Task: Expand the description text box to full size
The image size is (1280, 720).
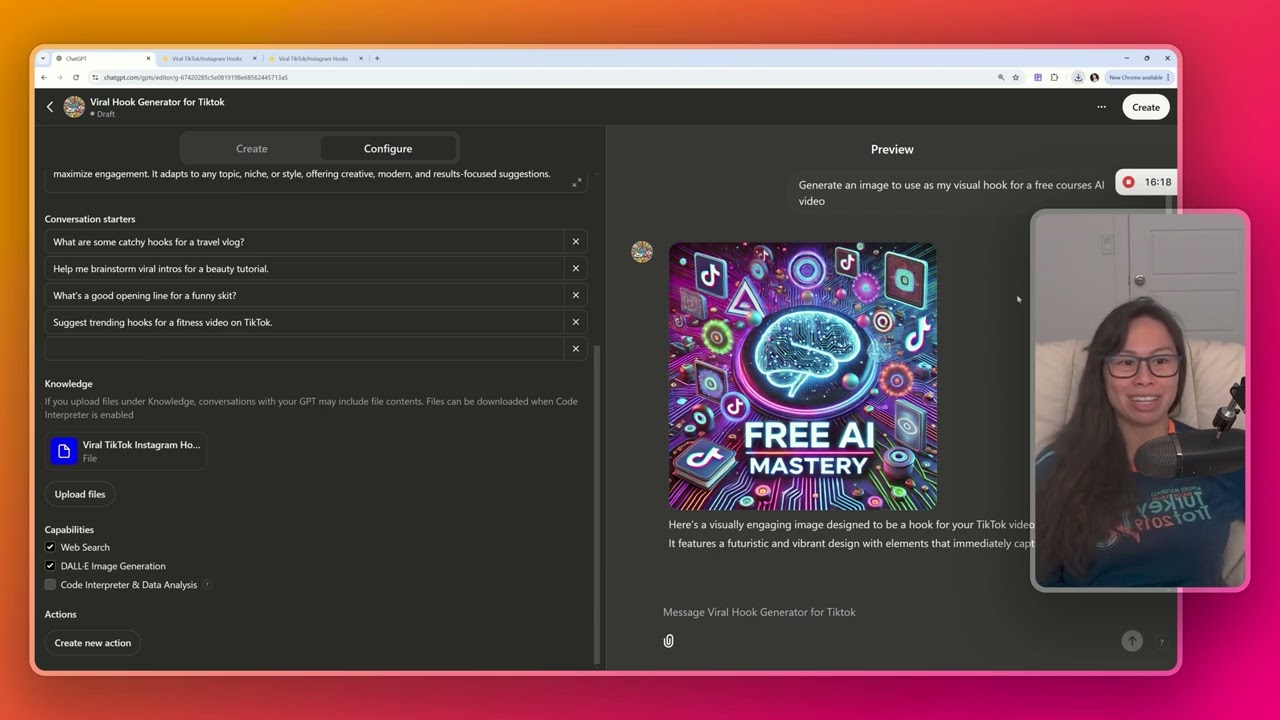Action: (577, 182)
